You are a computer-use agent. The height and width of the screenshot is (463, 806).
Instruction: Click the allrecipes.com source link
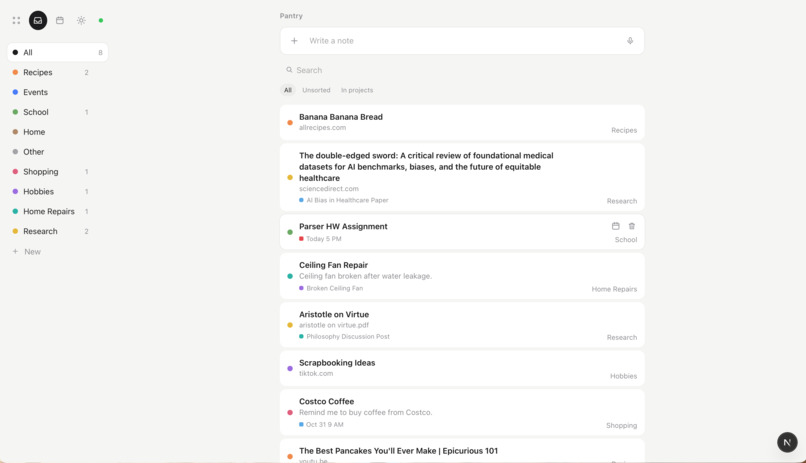pyautogui.click(x=322, y=127)
